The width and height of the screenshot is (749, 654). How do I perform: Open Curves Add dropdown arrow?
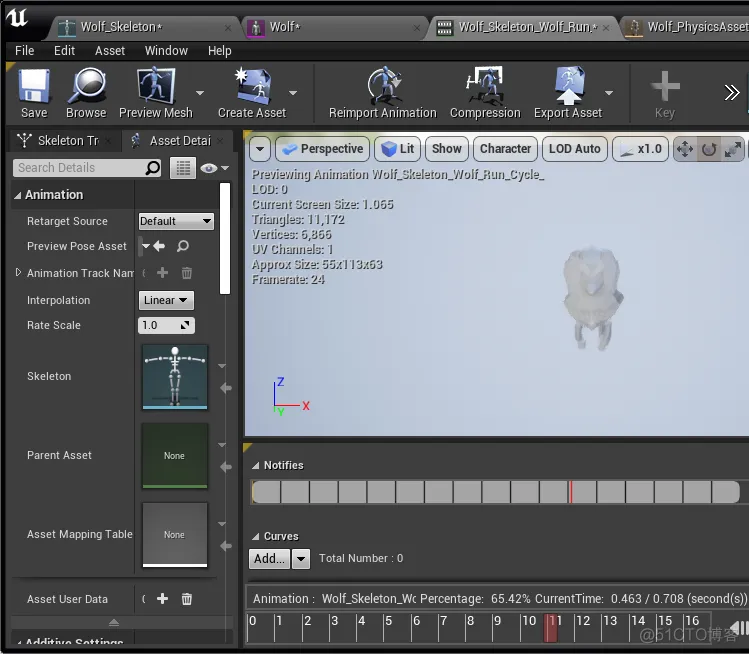click(301, 558)
